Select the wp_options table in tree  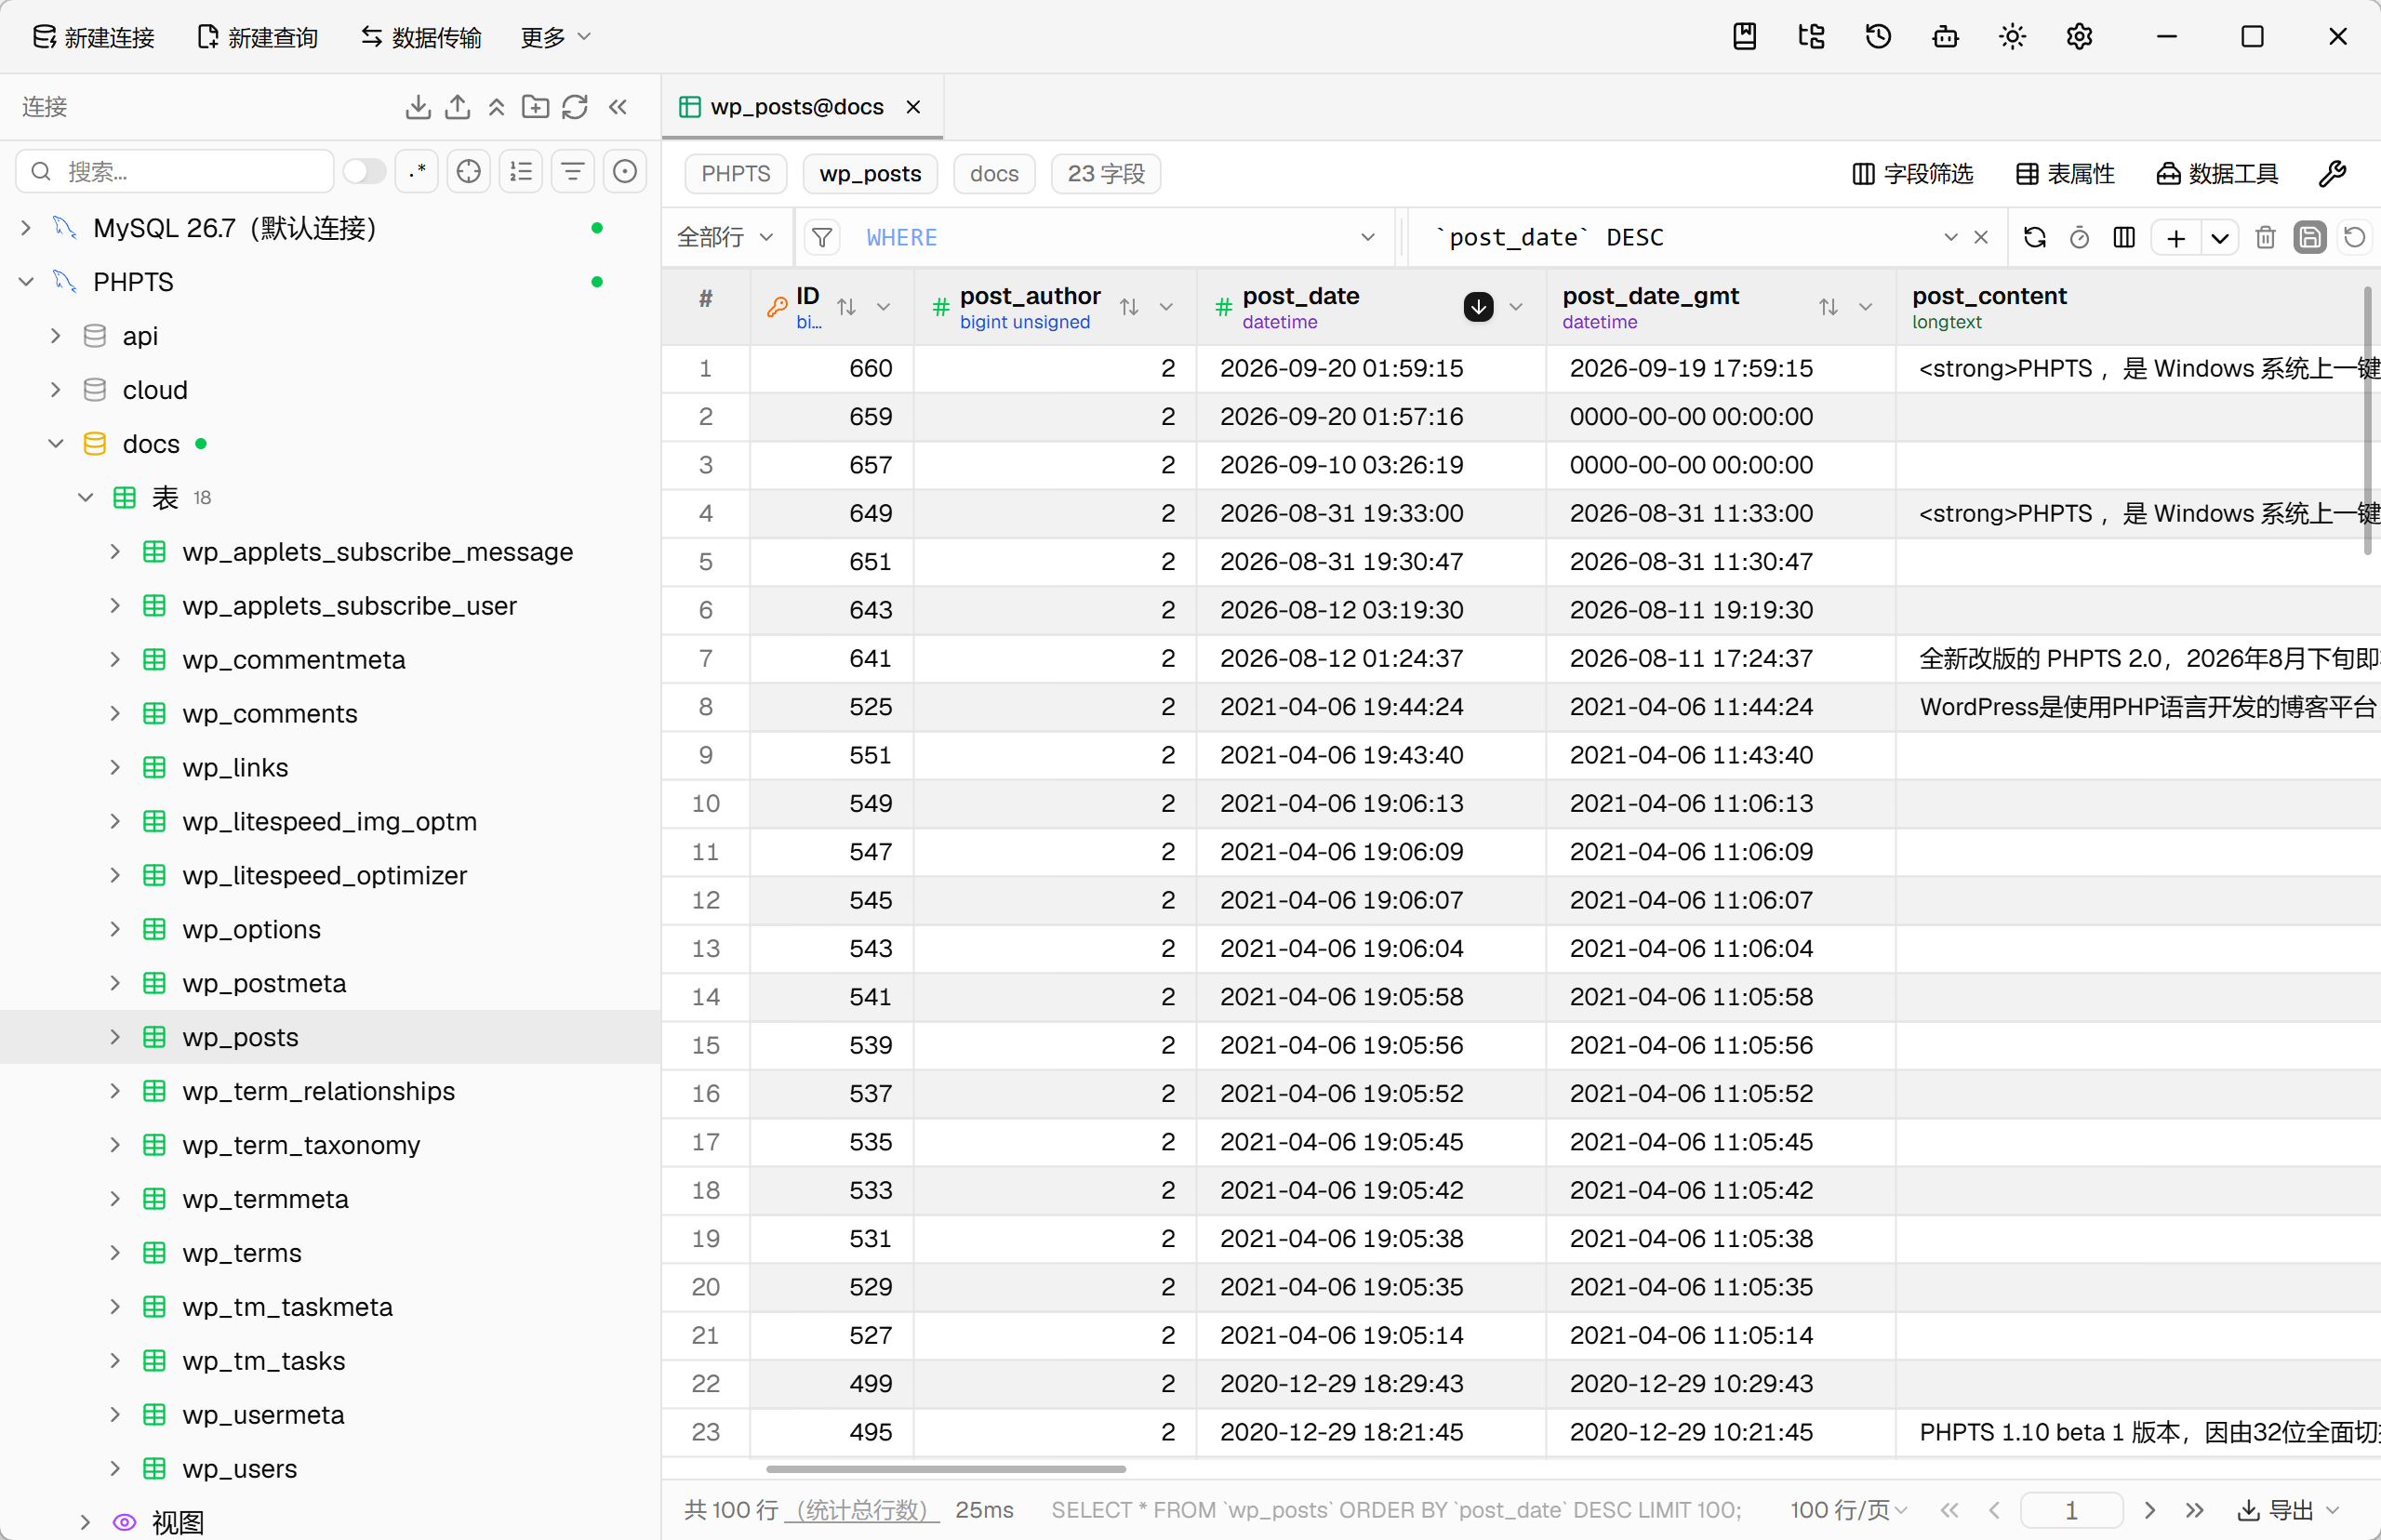[250, 929]
